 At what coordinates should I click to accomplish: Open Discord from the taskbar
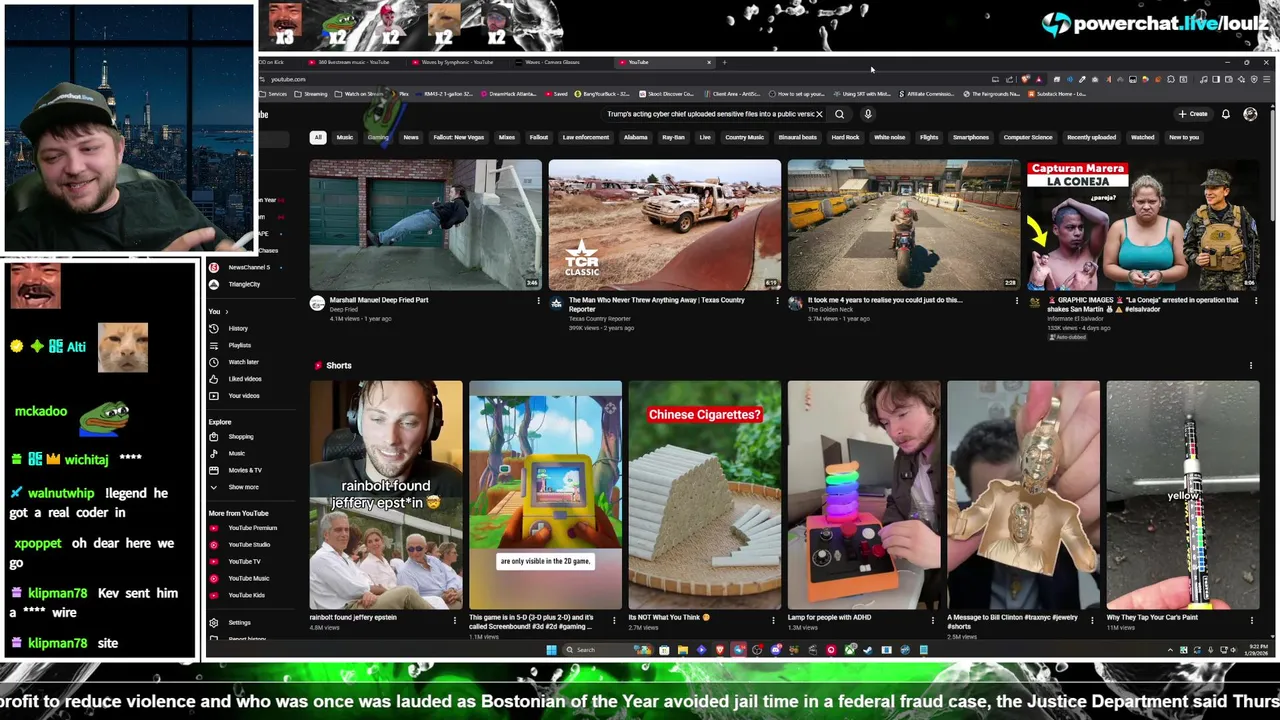tap(776, 650)
